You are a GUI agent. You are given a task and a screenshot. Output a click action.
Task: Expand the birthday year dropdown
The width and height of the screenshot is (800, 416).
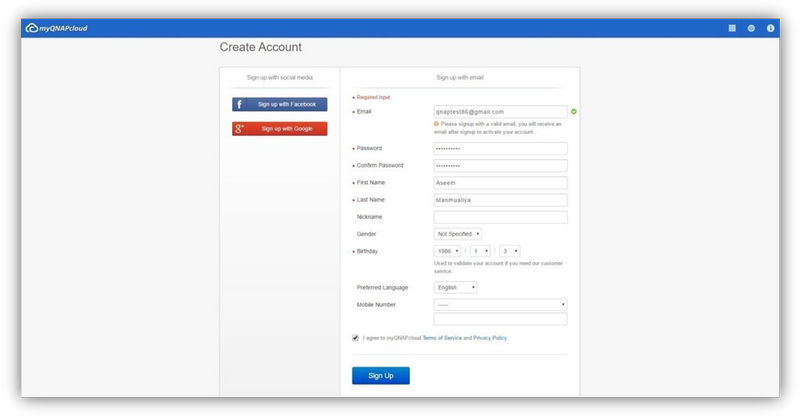447,251
